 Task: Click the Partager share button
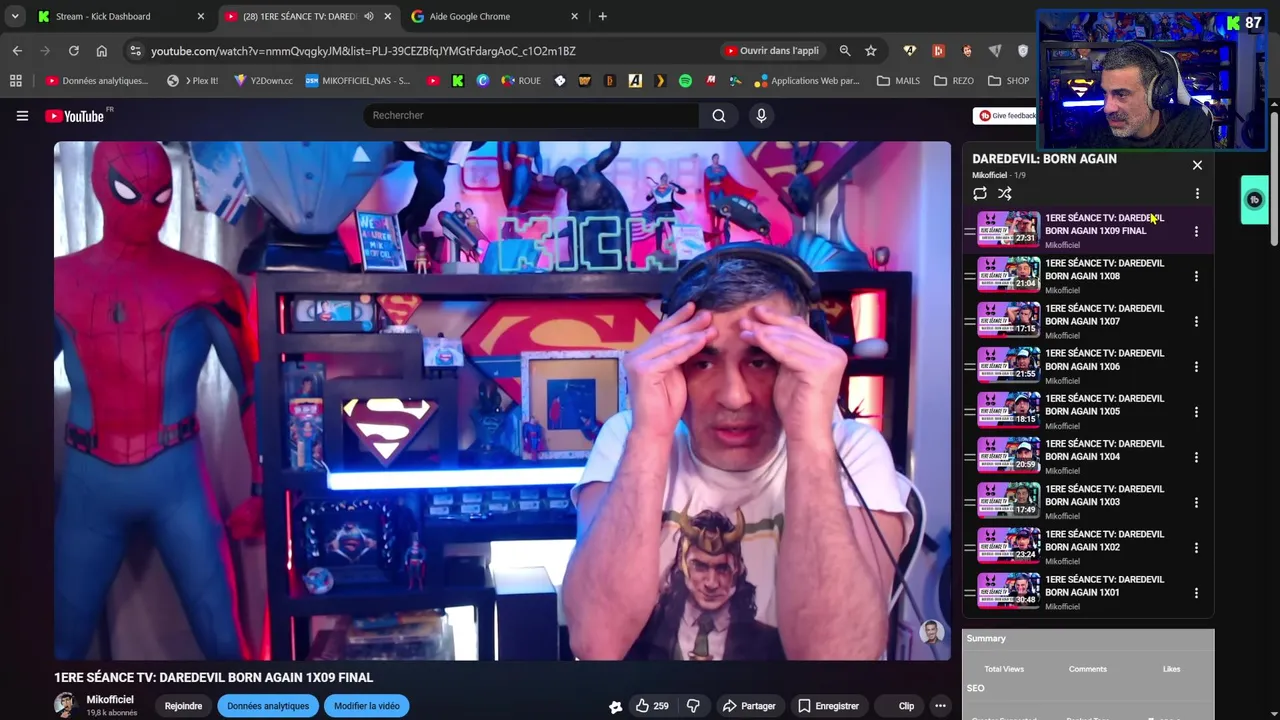point(749,706)
